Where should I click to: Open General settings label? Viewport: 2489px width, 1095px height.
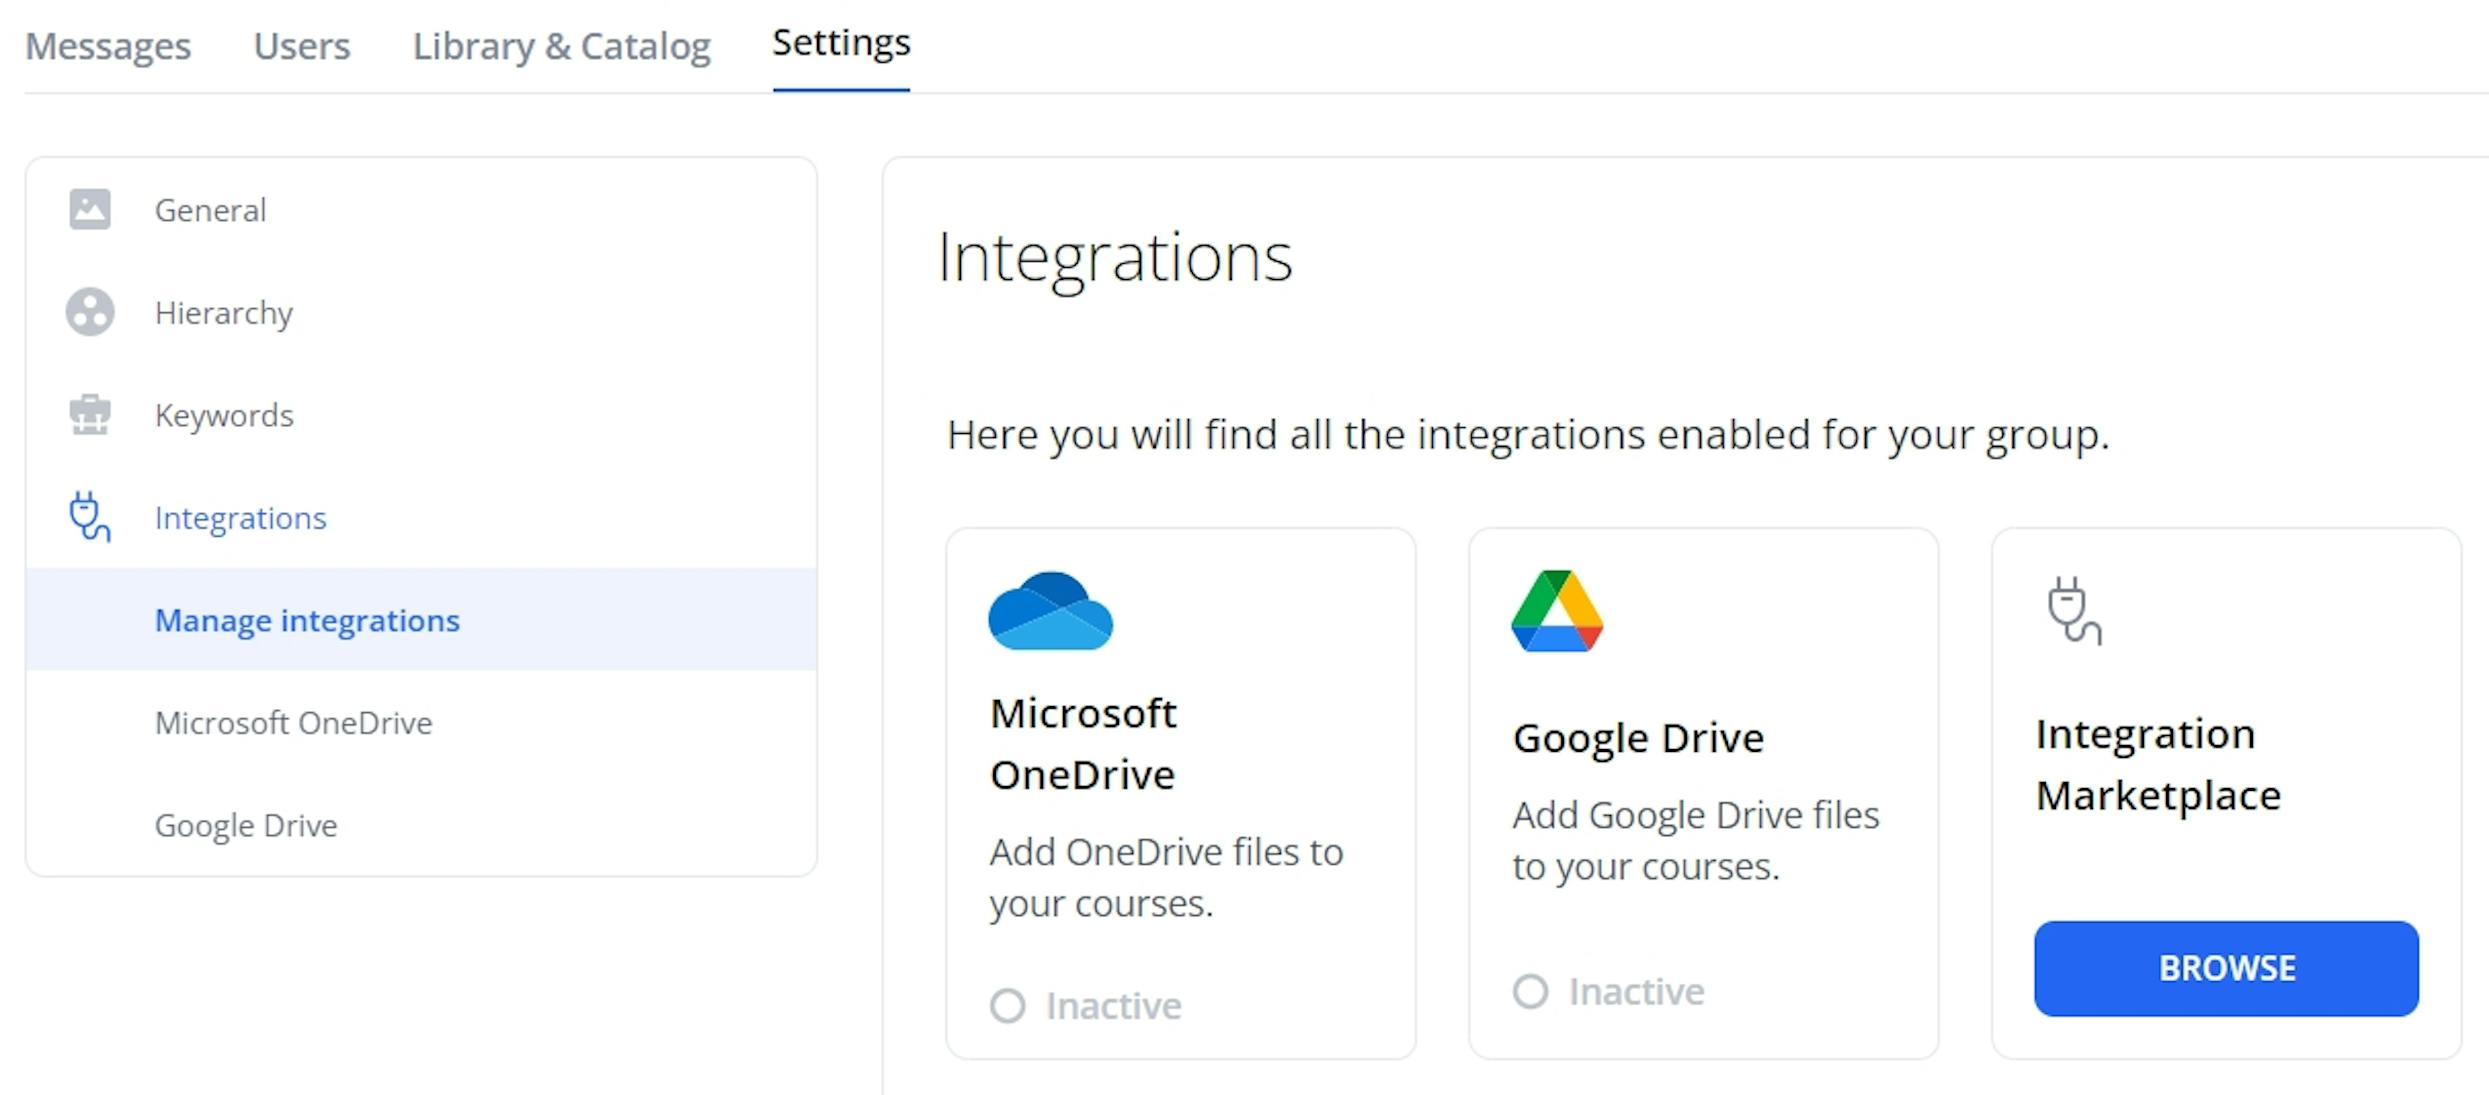[x=210, y=210]
